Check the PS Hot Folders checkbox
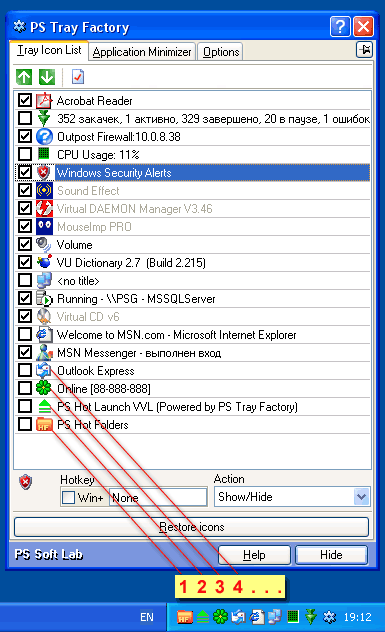The image size is (385, 632). (x=25, y=424)
